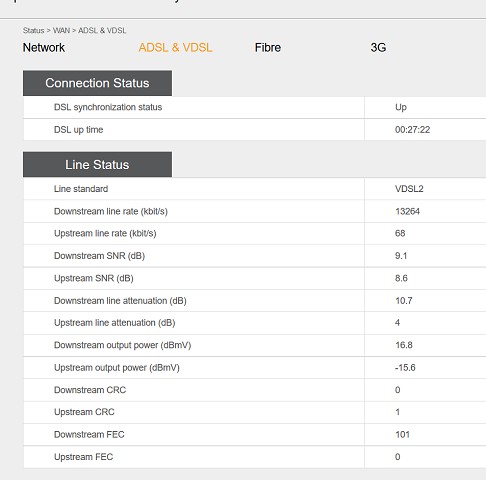Click the Upstream line rate row label

105,233
